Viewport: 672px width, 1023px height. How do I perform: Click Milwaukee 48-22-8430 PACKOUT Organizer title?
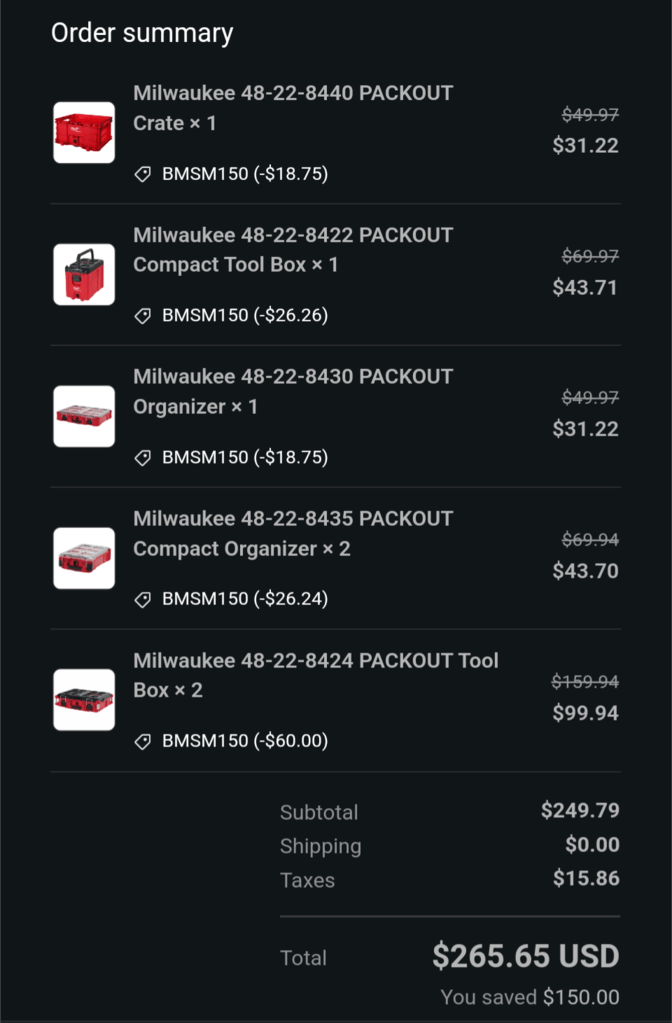293,391
